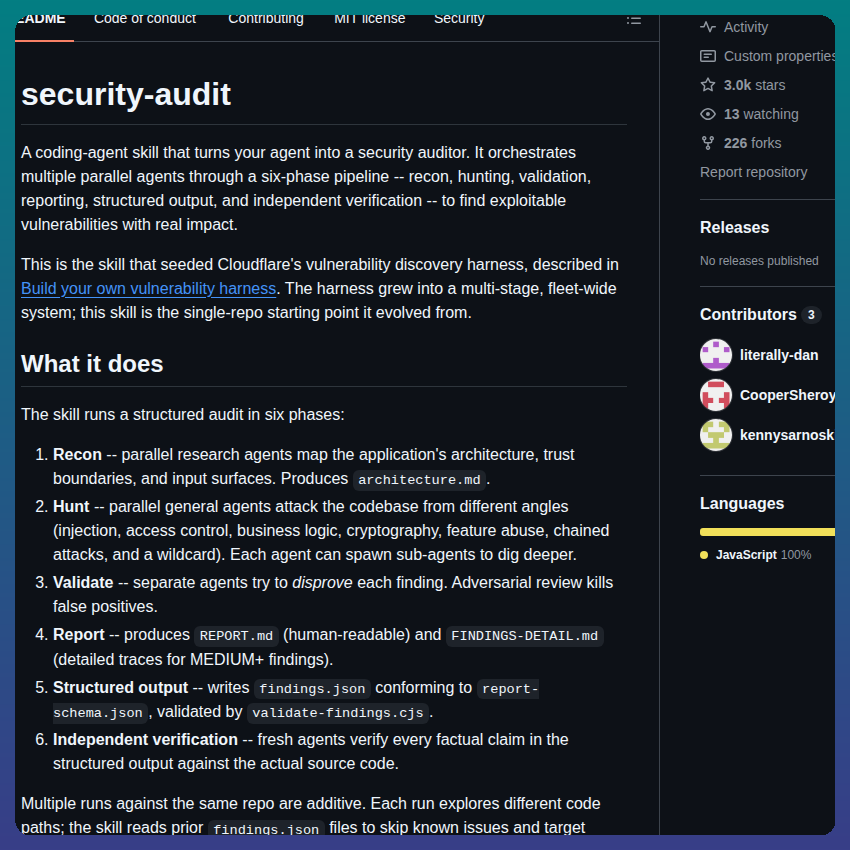Open literally-dan's avatar
This screenshot has width=850, height=850.
[716, 355]
